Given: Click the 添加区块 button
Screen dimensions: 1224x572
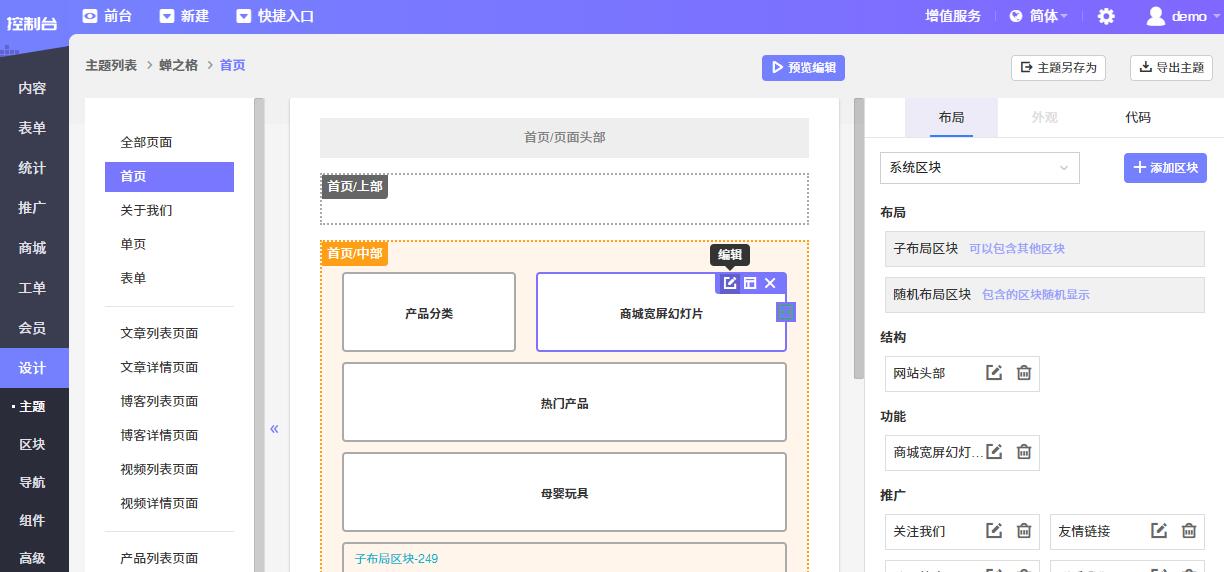Looking at the screenshot, I should coord(1165,168).
